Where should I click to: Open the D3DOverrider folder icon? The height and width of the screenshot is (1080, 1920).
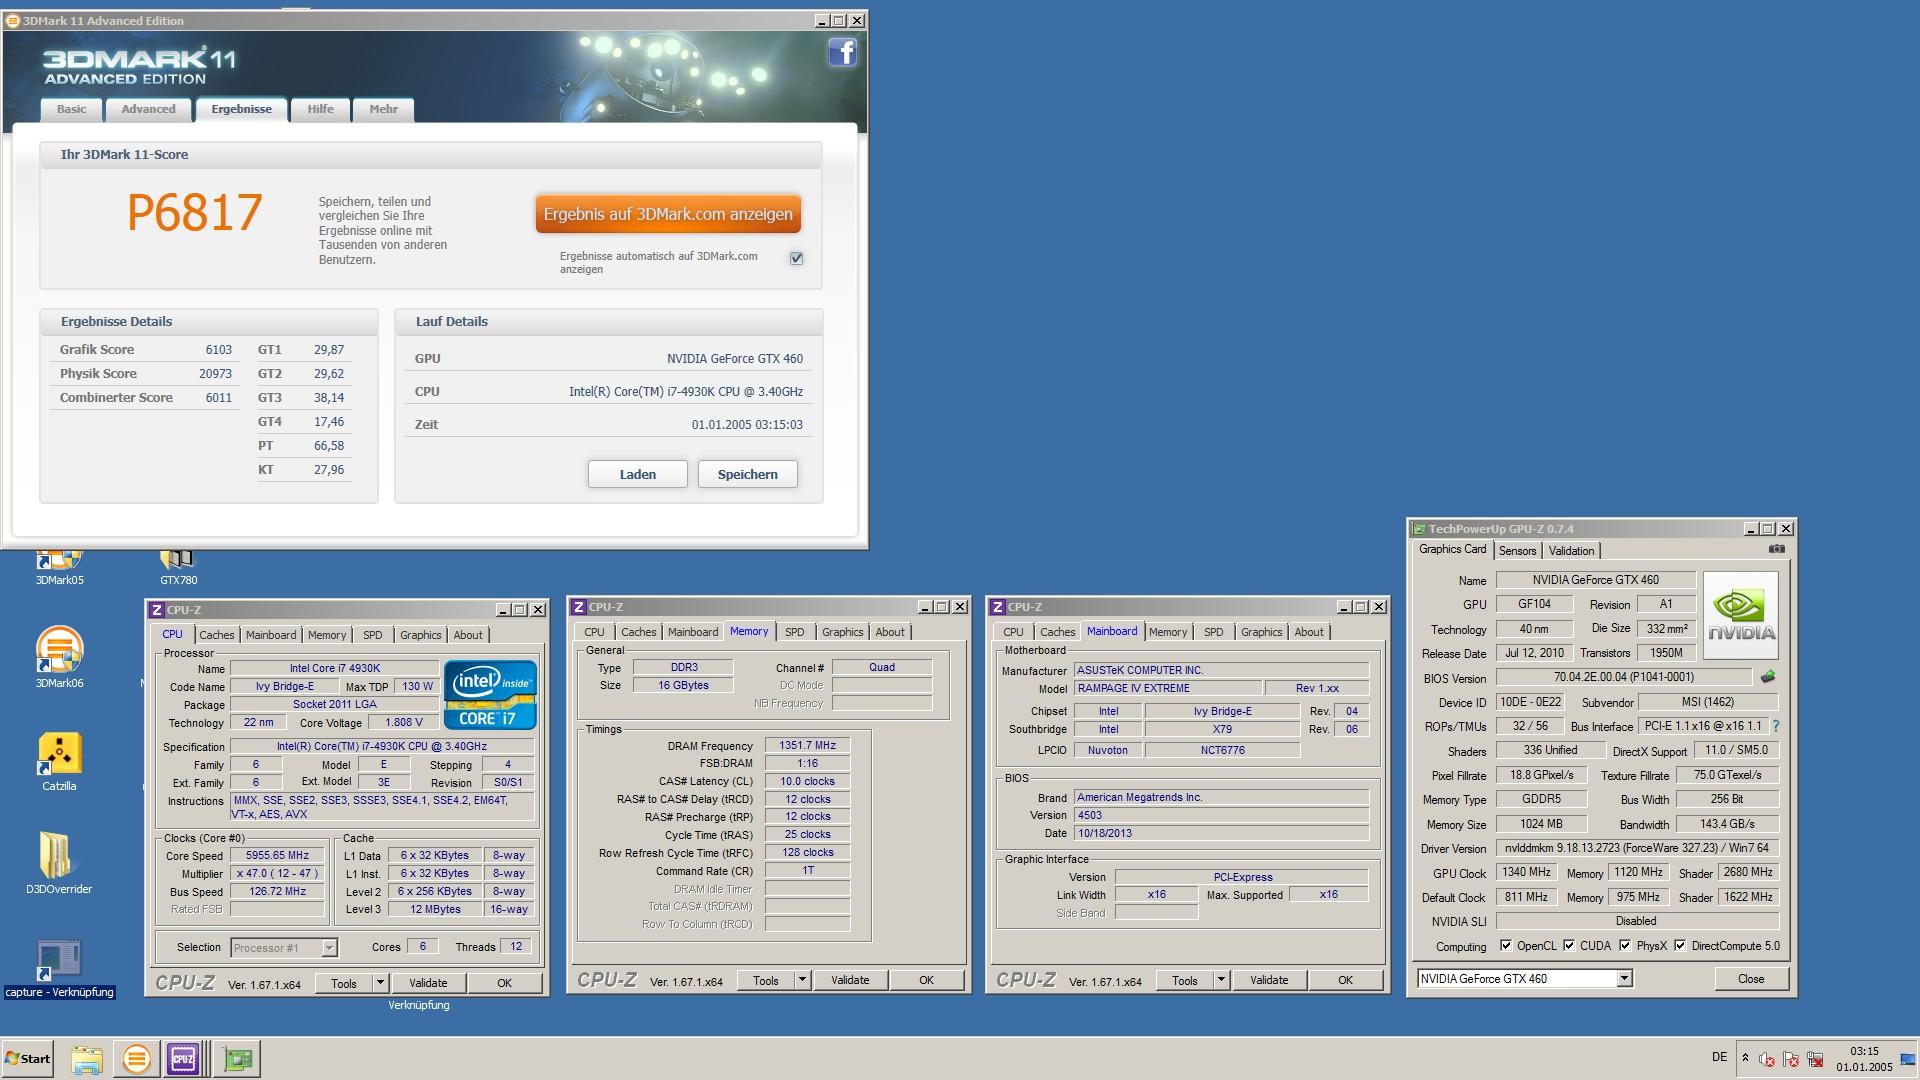(59, 863)
